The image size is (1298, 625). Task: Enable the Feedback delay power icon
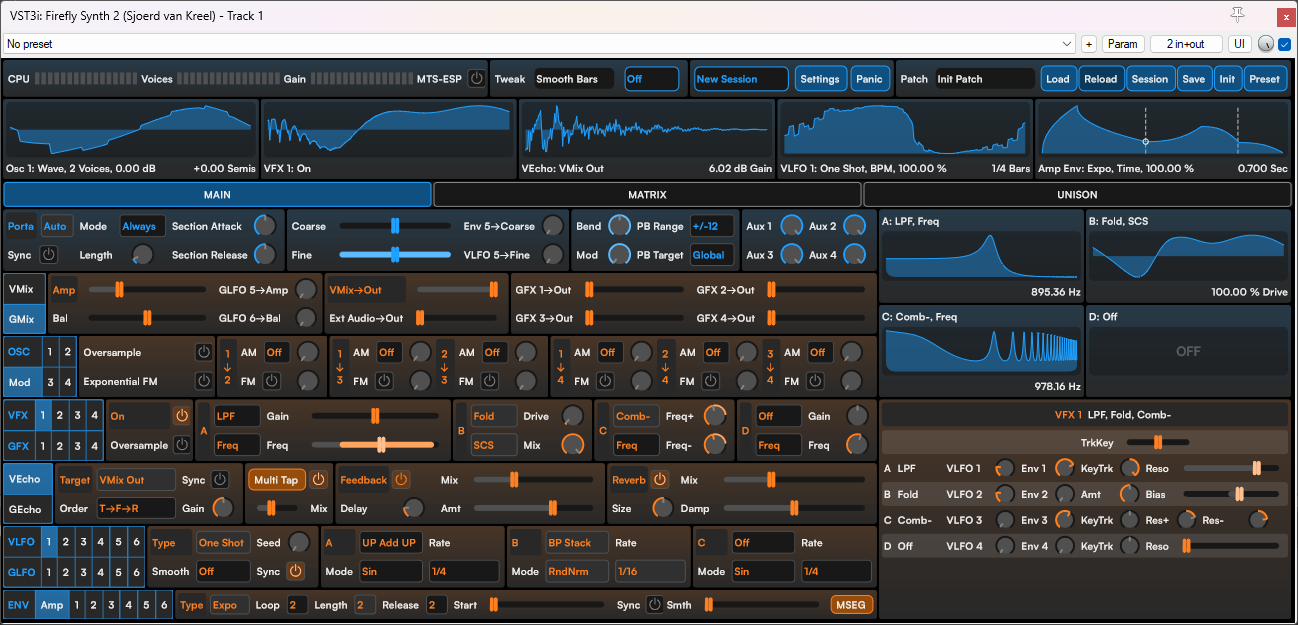click(402, 479)
